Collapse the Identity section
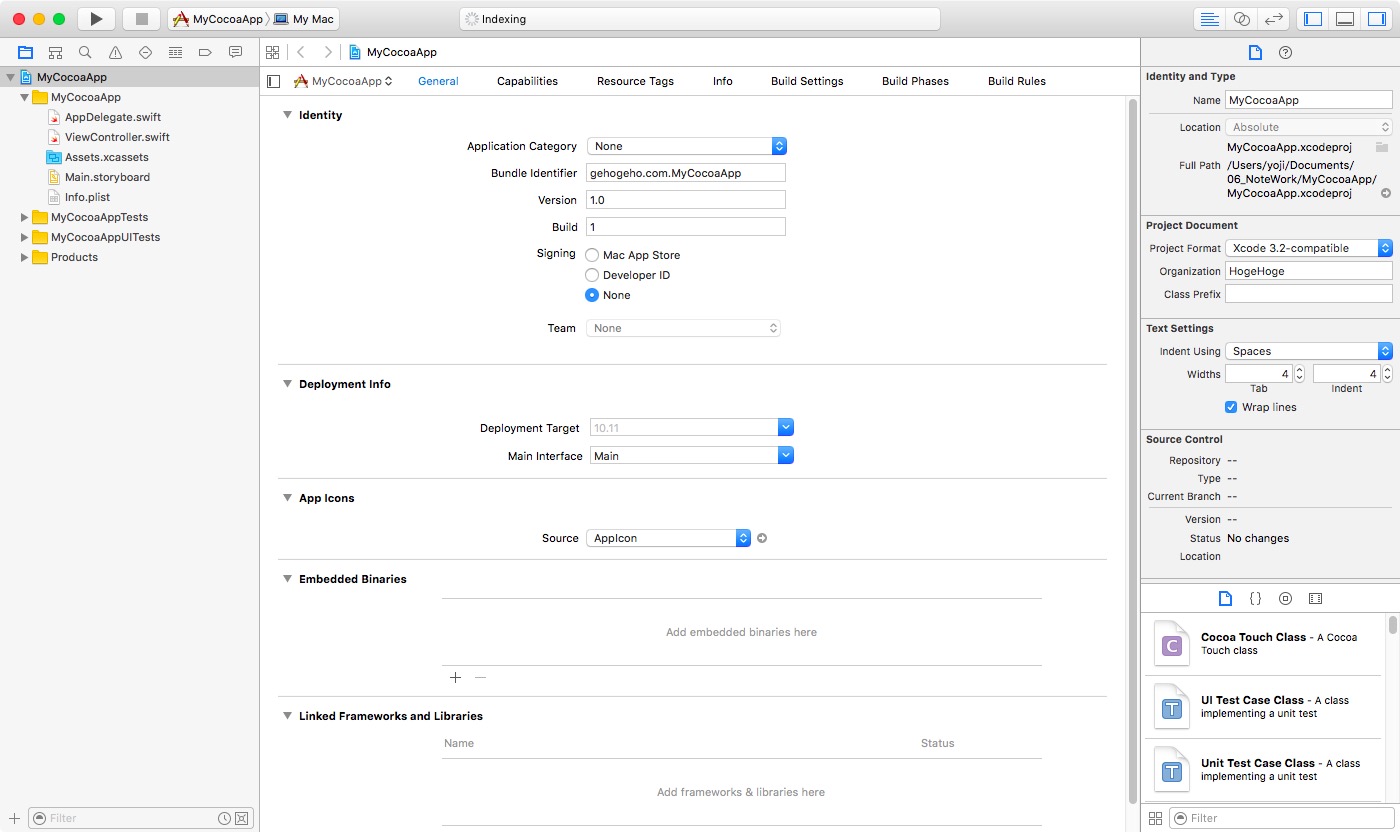Screen dimensions: 1400x832 pyautogui.click(x=287, y=115)
